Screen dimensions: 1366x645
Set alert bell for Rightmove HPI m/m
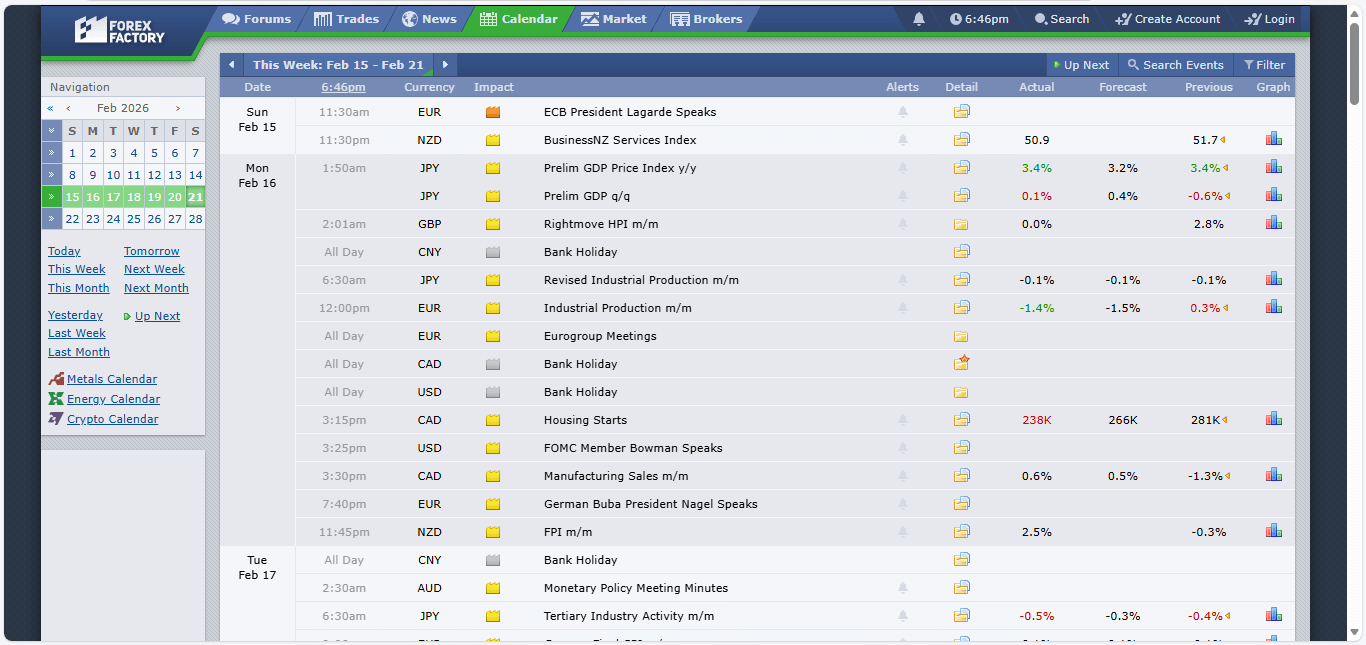903,224
